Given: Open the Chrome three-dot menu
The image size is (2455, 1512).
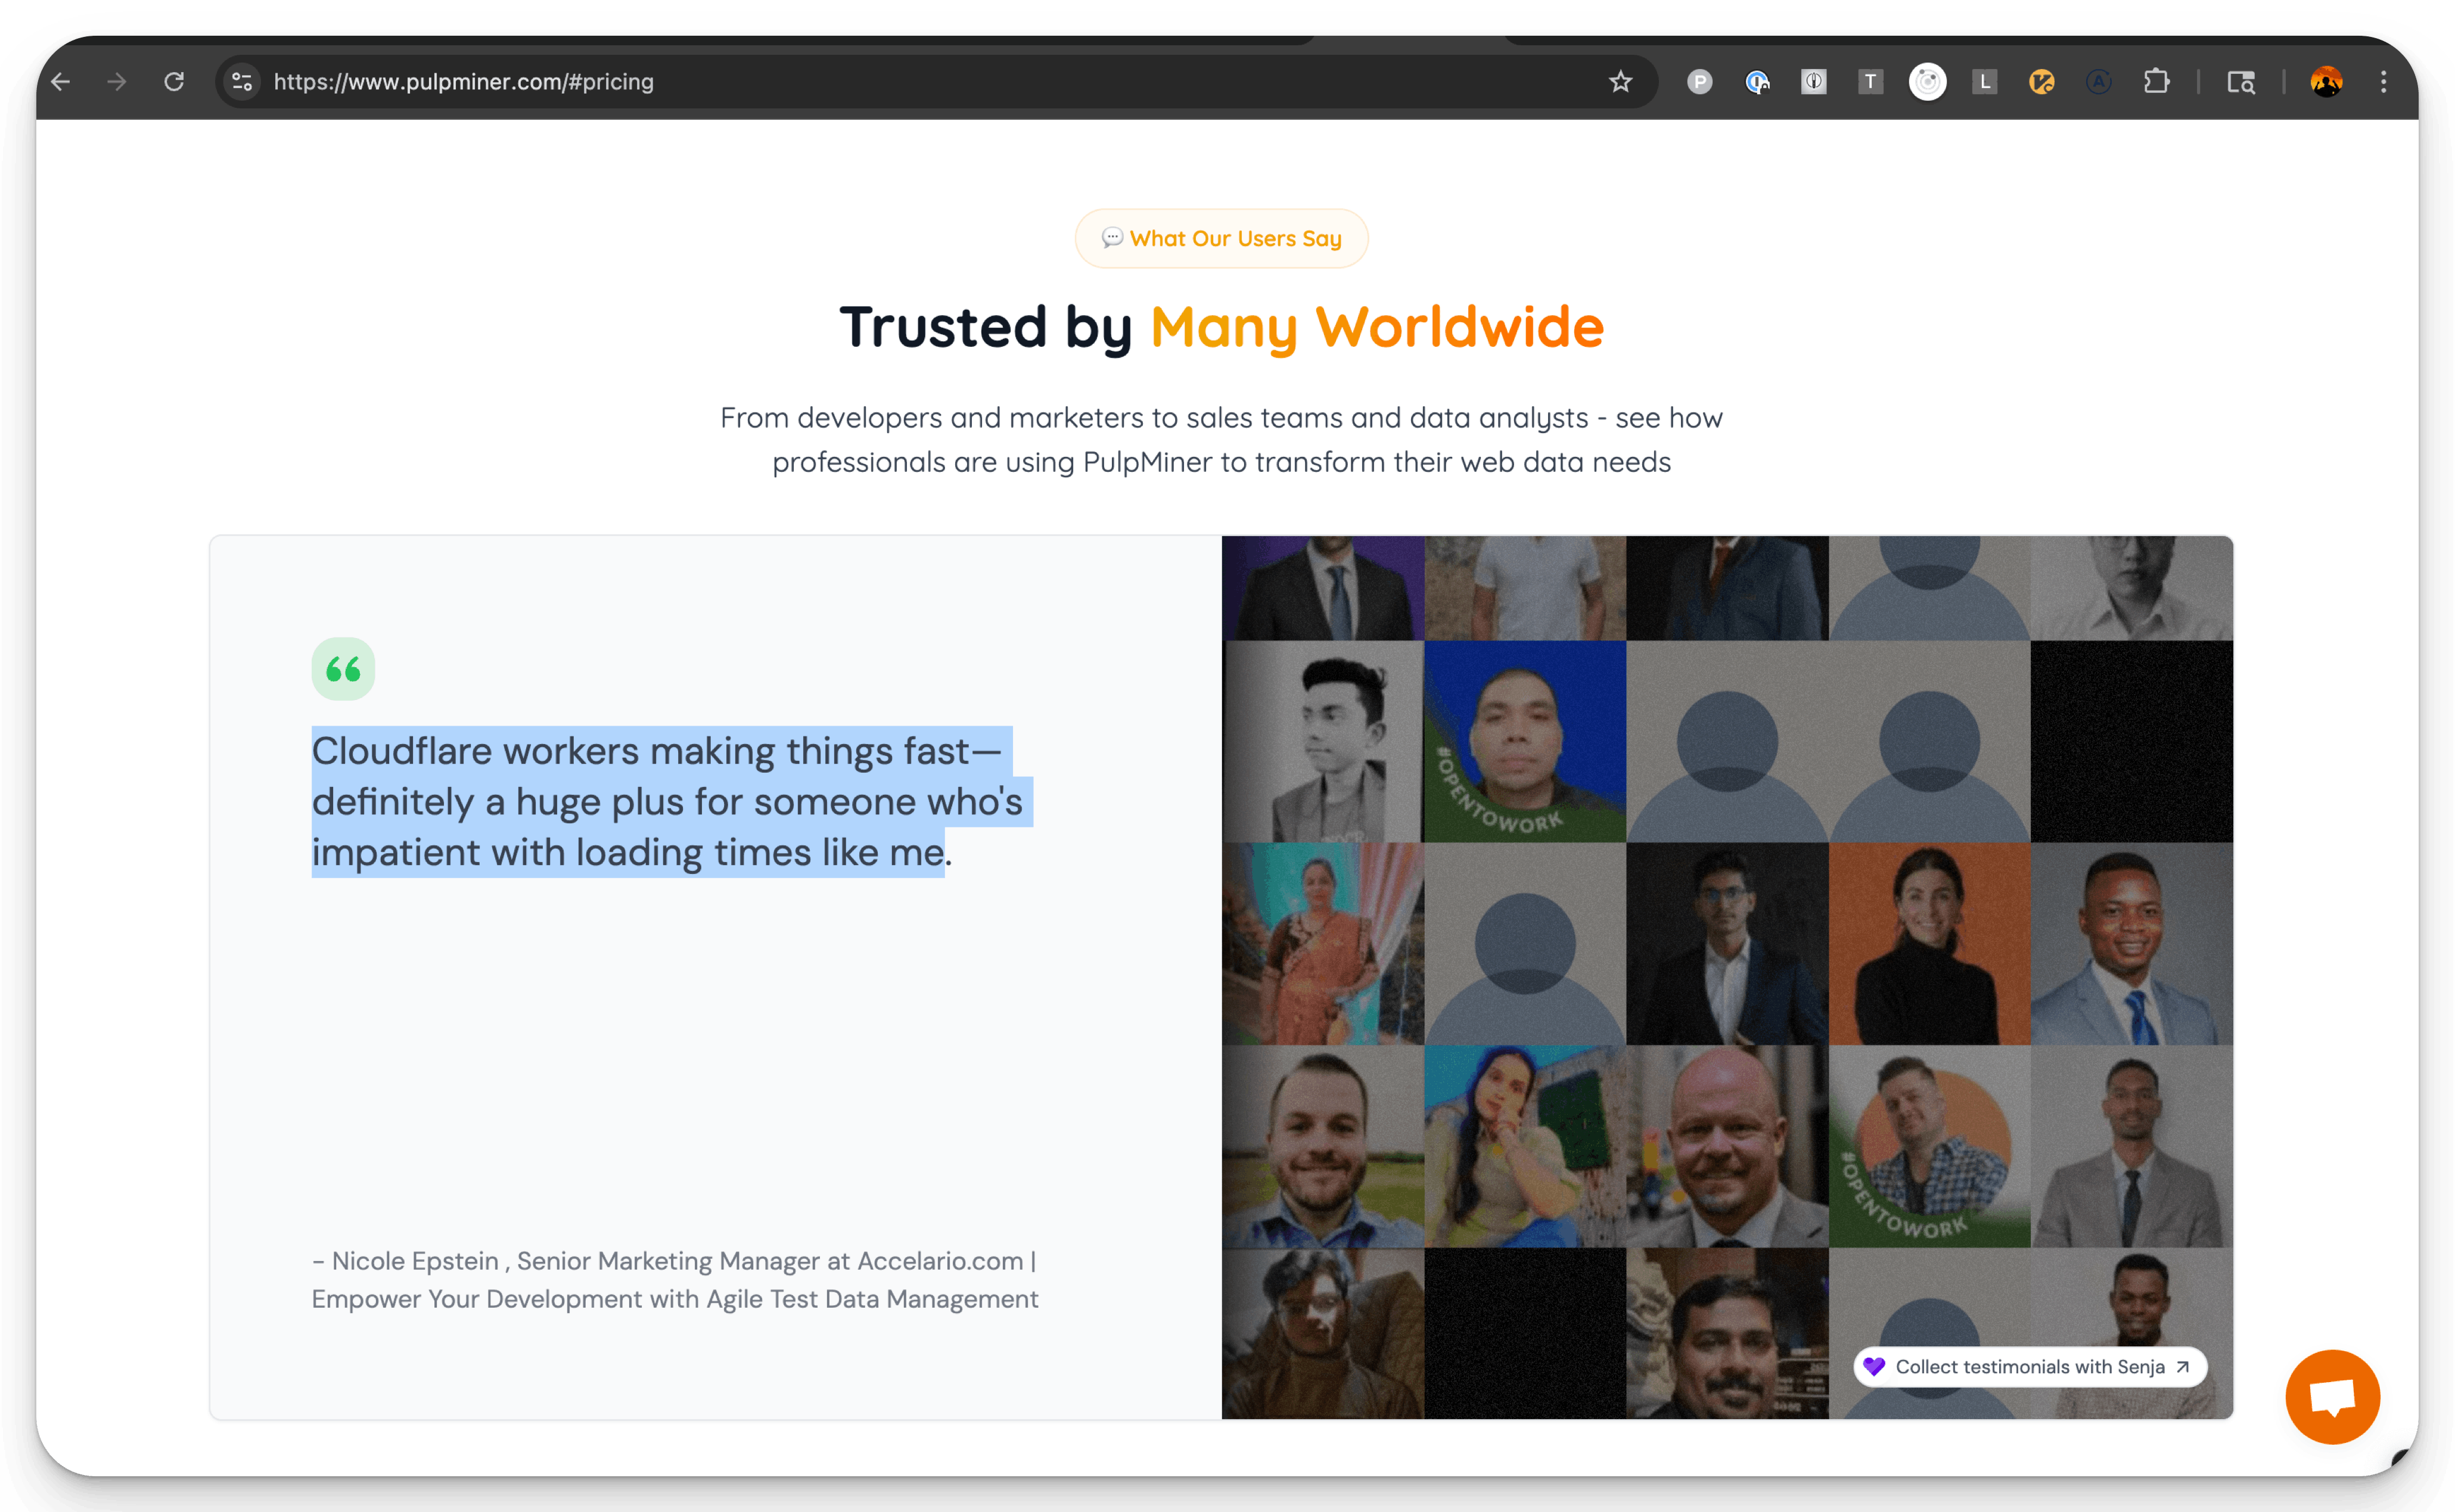Looking at the screenshot, I should coord(2383,82).
